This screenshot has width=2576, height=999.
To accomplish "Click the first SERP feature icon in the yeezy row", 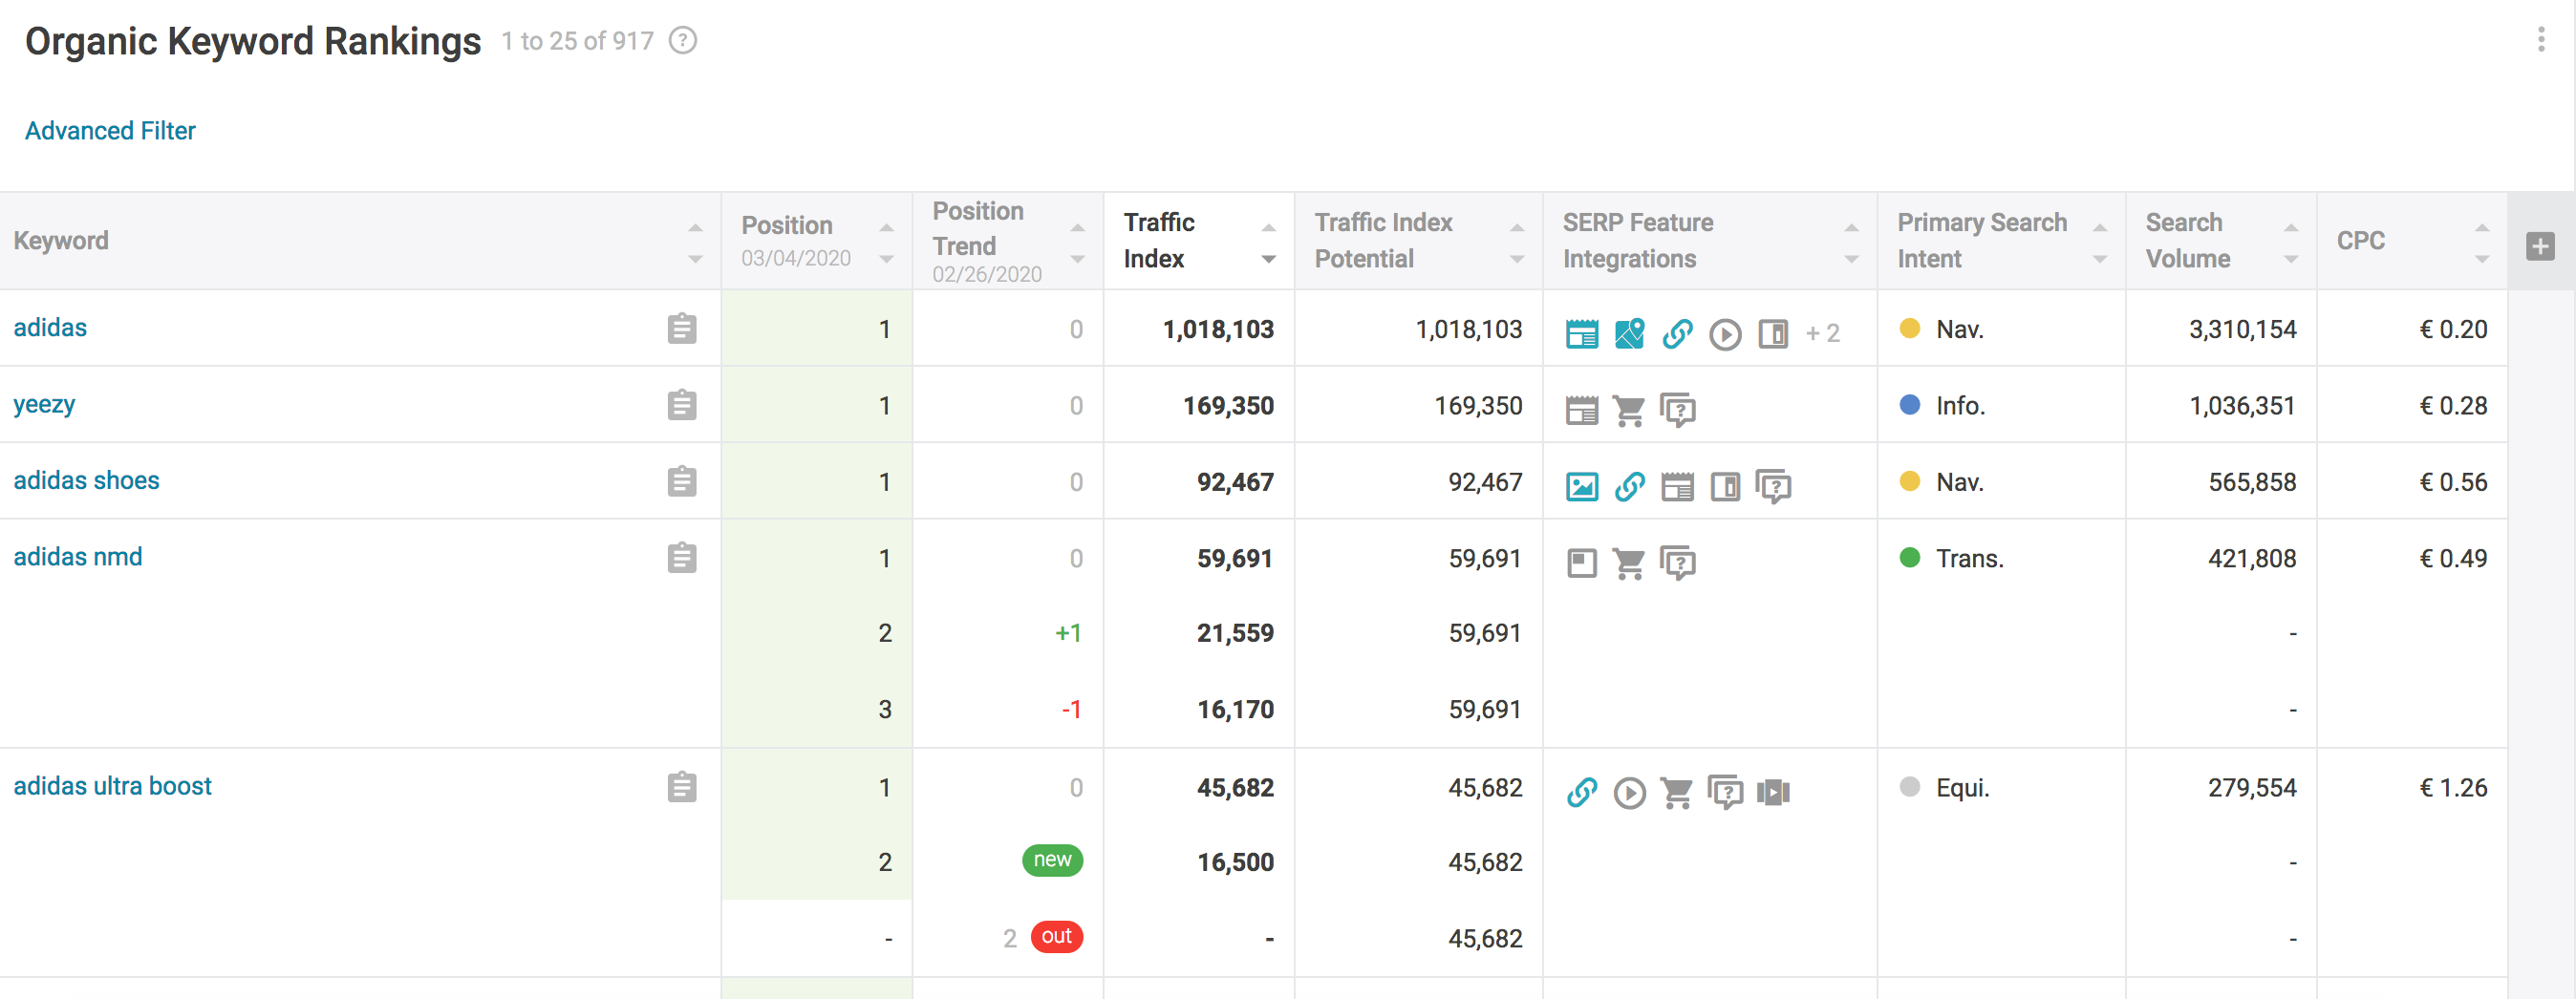I will (1581, 410).
